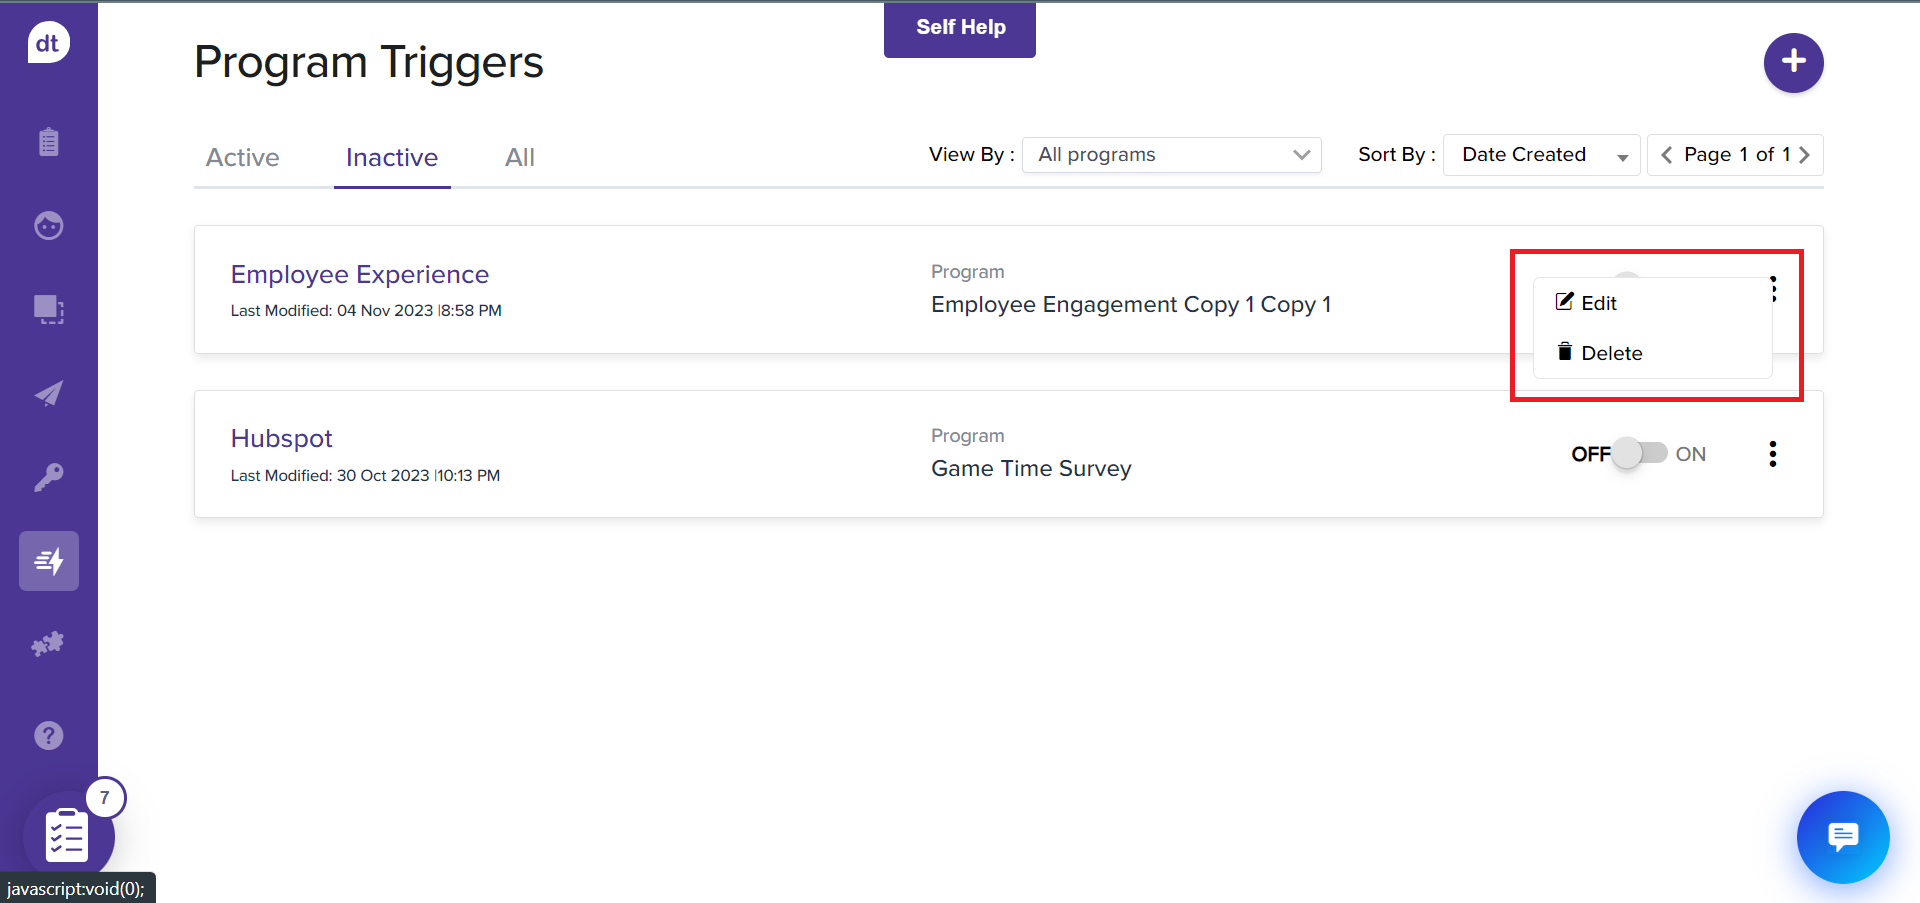Viewport: 1920px width, 903px height.
Task: Open the blue chat bubble widget
Action: pos(1842,836)
